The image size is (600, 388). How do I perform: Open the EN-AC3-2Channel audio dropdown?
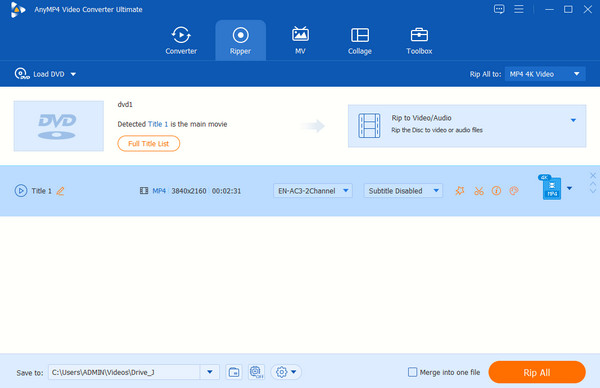[313, 191]
